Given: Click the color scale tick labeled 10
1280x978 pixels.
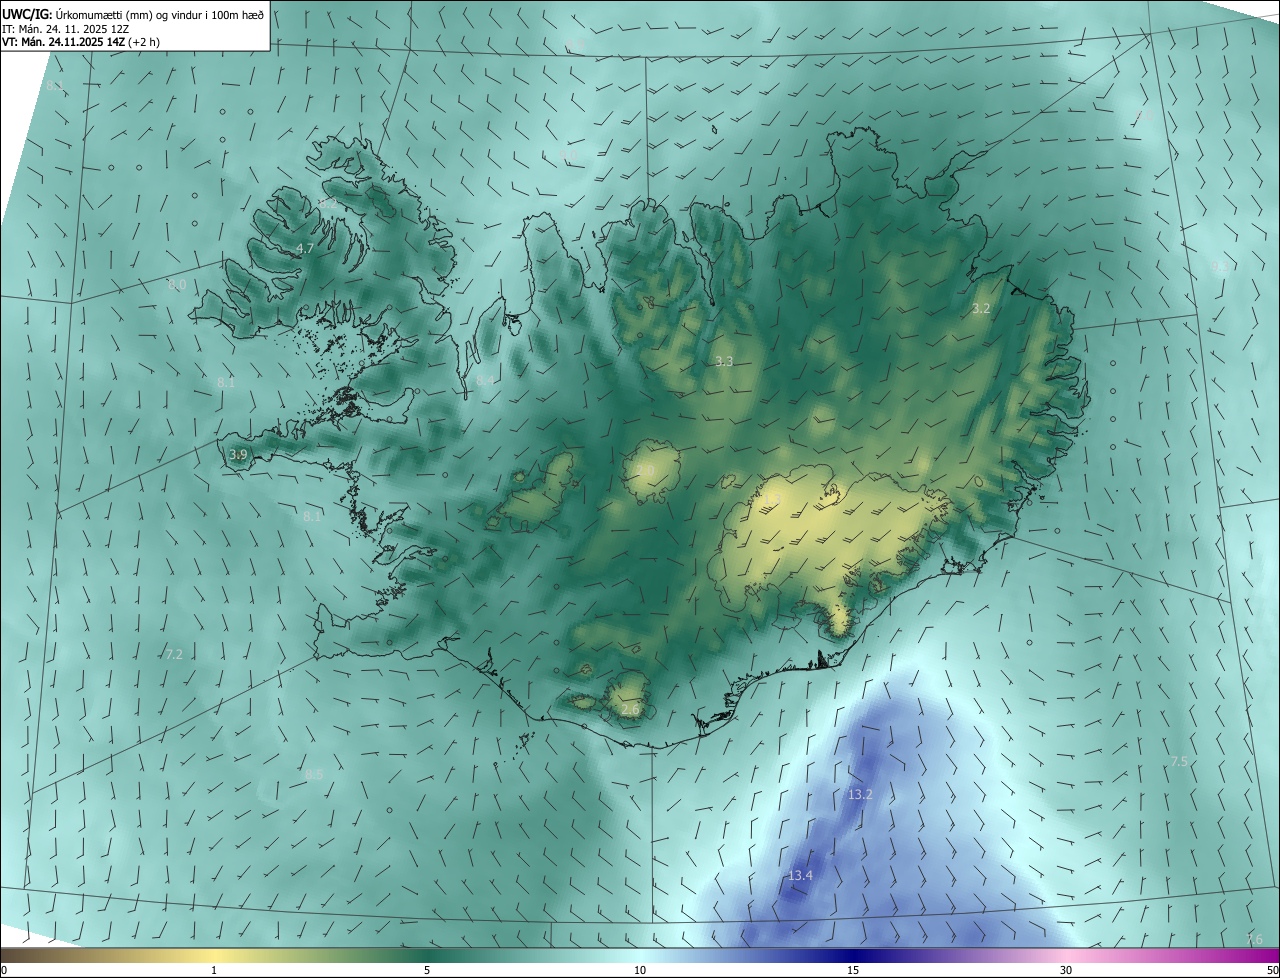Looking at the screenshot, I should point(640,970).
